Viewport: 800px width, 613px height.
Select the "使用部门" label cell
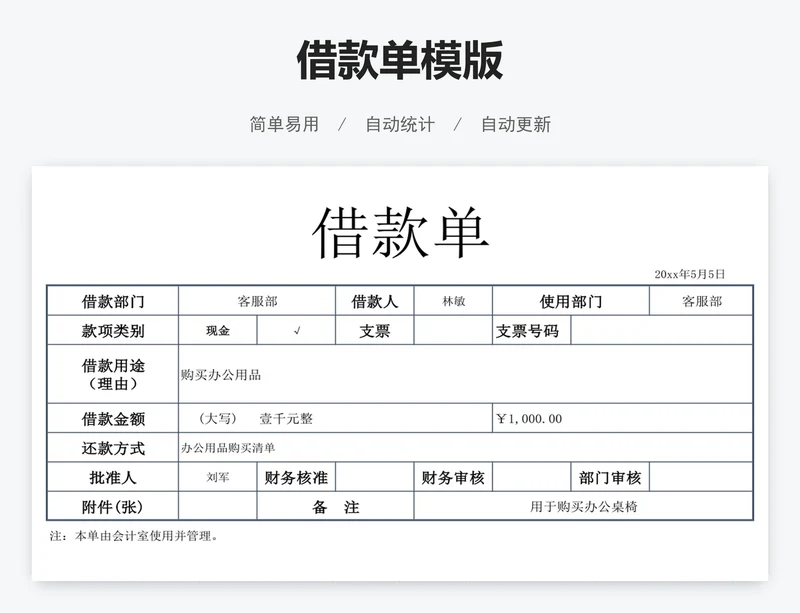pos(571,301)
